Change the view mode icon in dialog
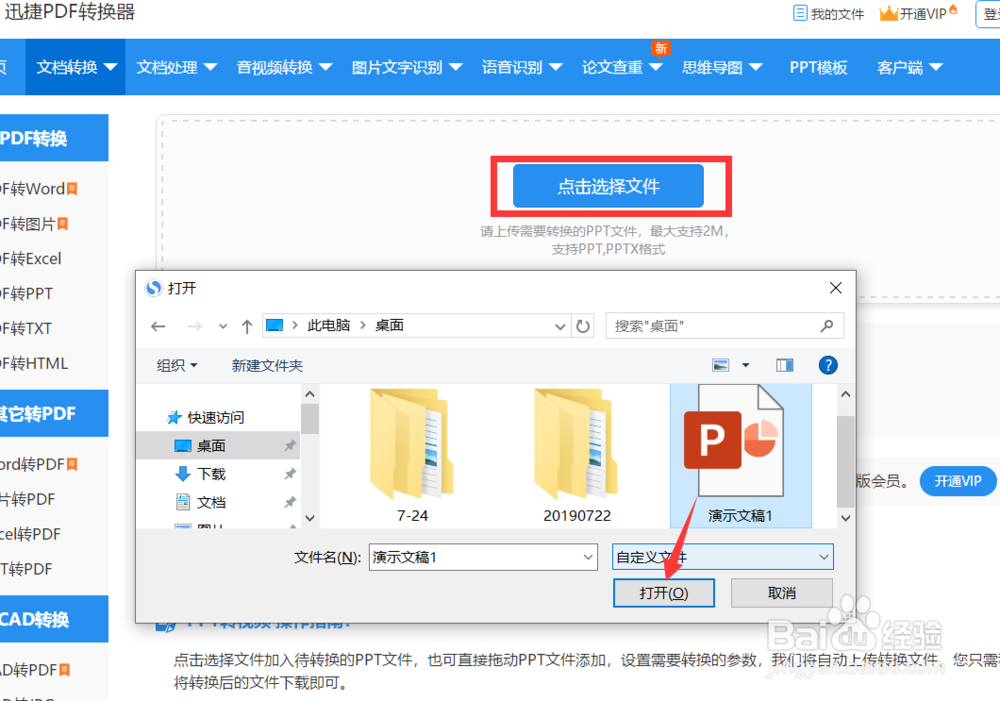 721,365
